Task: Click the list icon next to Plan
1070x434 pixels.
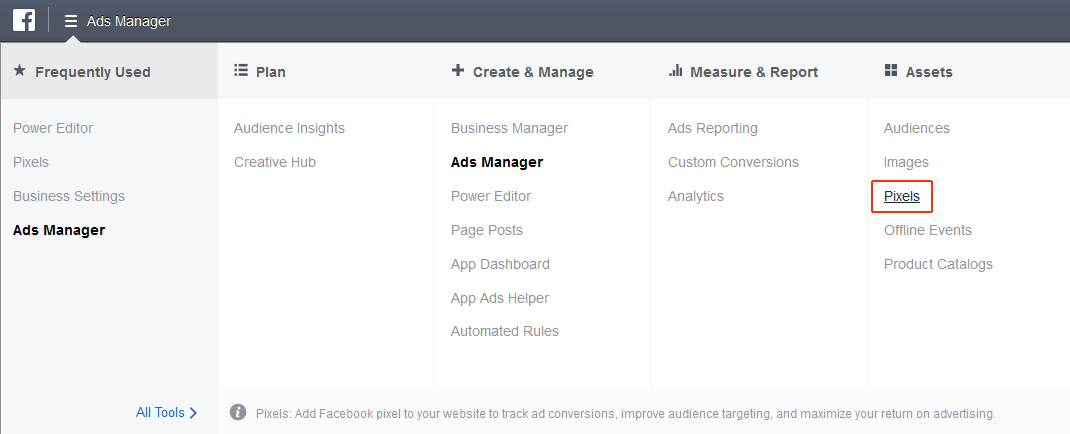Action: tap(240, 70)
